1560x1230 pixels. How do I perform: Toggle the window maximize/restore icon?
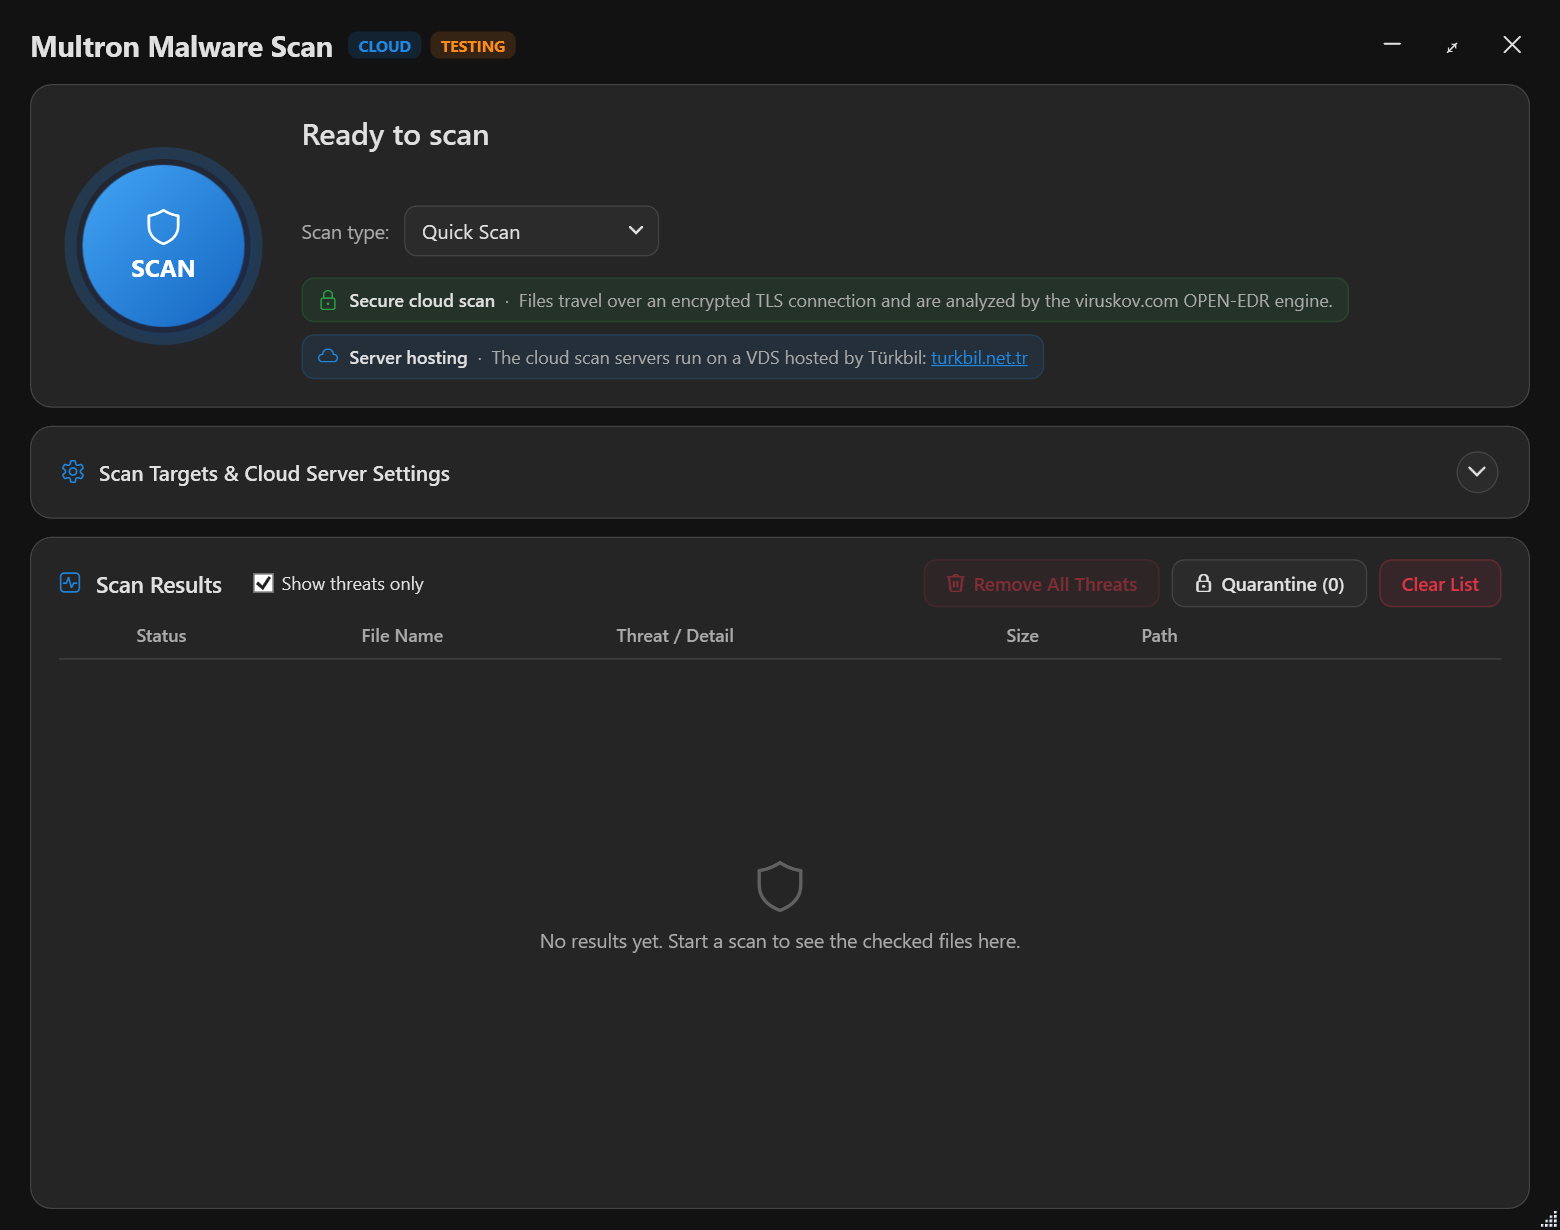click(x=1452, y=46)
